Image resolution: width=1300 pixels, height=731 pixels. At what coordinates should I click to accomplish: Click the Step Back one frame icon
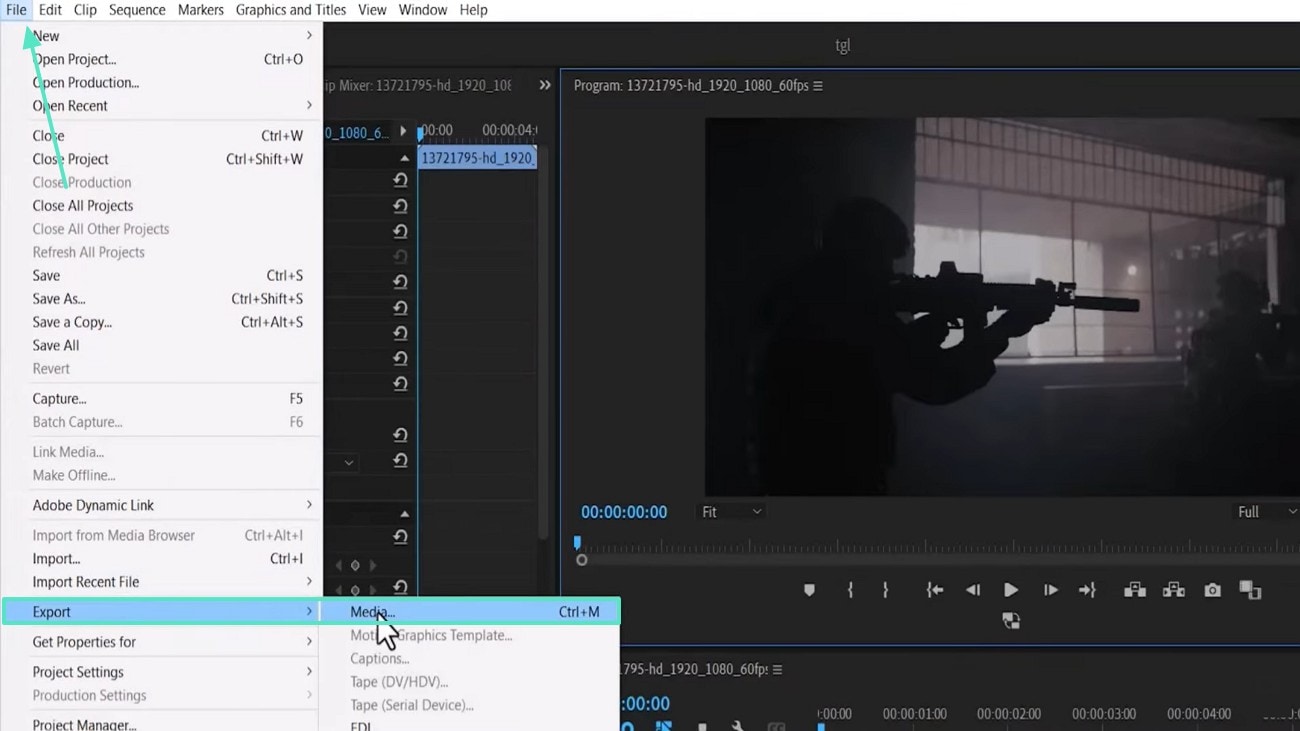click(972, 590)
